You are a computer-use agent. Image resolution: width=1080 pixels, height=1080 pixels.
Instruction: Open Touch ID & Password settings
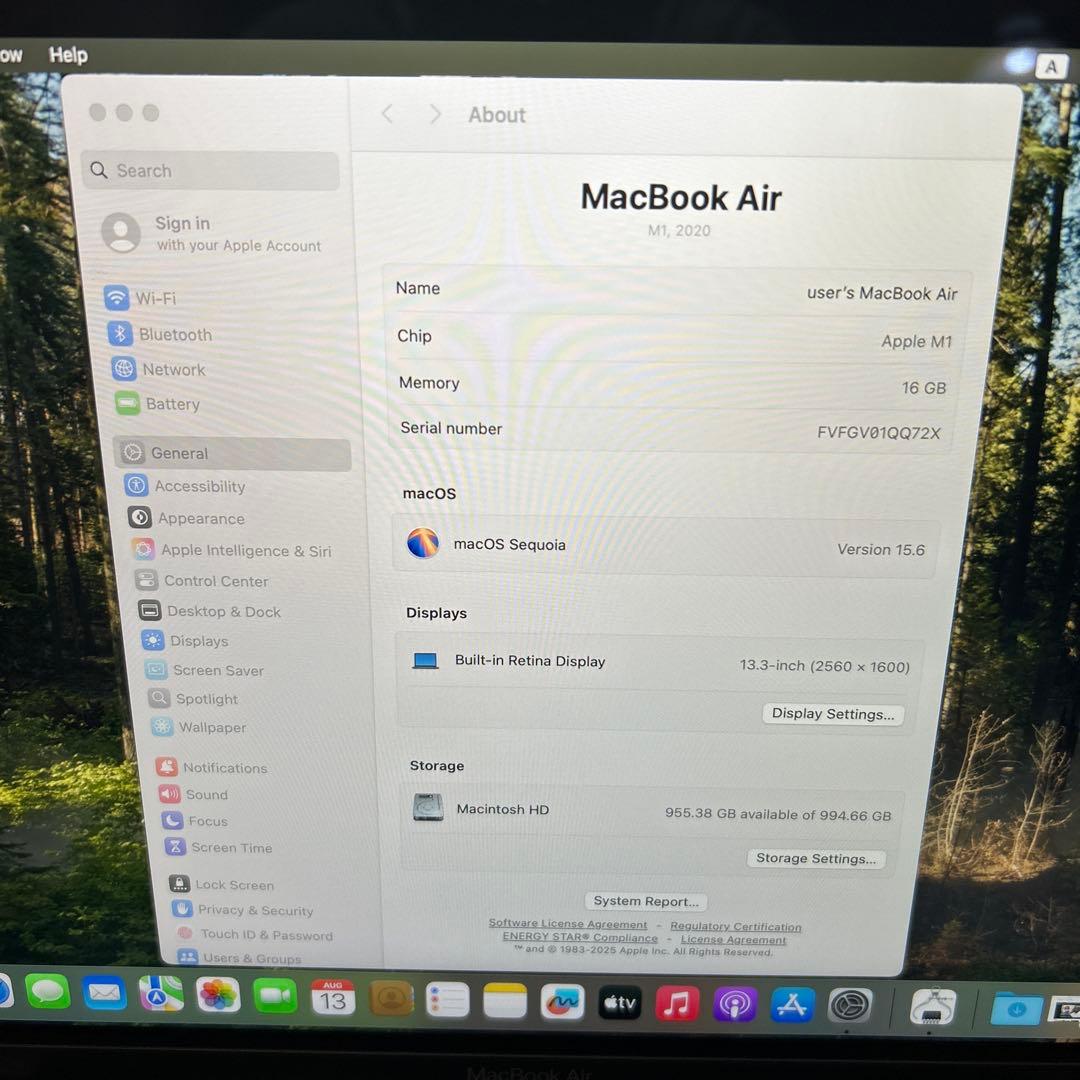click(253, 935)
